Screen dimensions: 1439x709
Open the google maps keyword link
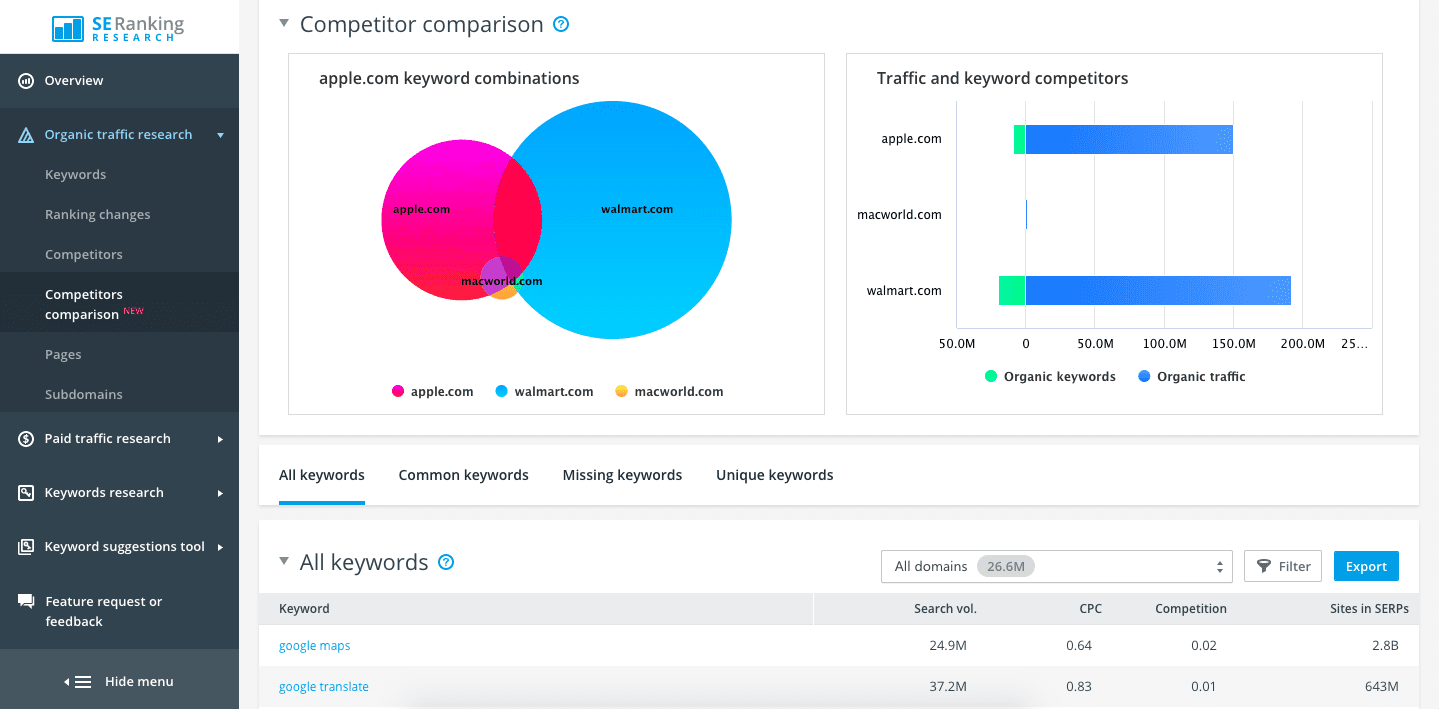click(x=314, y=646)
